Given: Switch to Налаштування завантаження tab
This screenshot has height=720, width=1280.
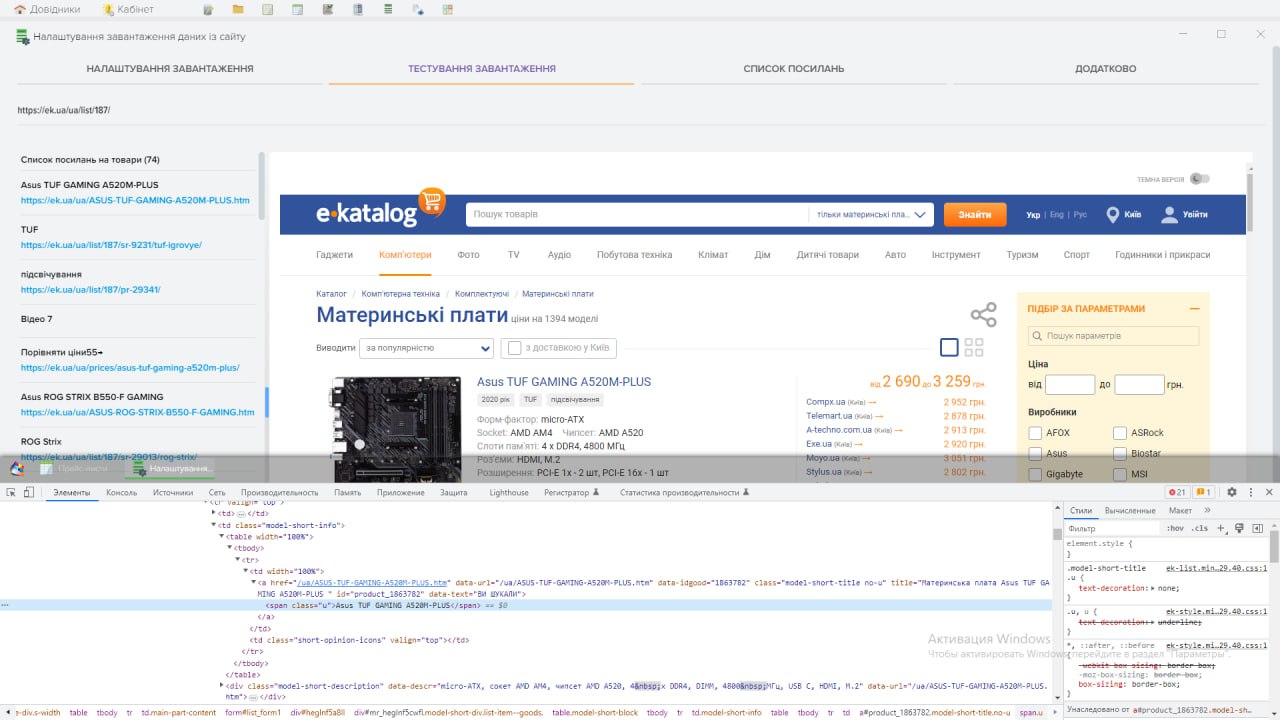Looking at the screenshot, I should (x=170, y=69).
